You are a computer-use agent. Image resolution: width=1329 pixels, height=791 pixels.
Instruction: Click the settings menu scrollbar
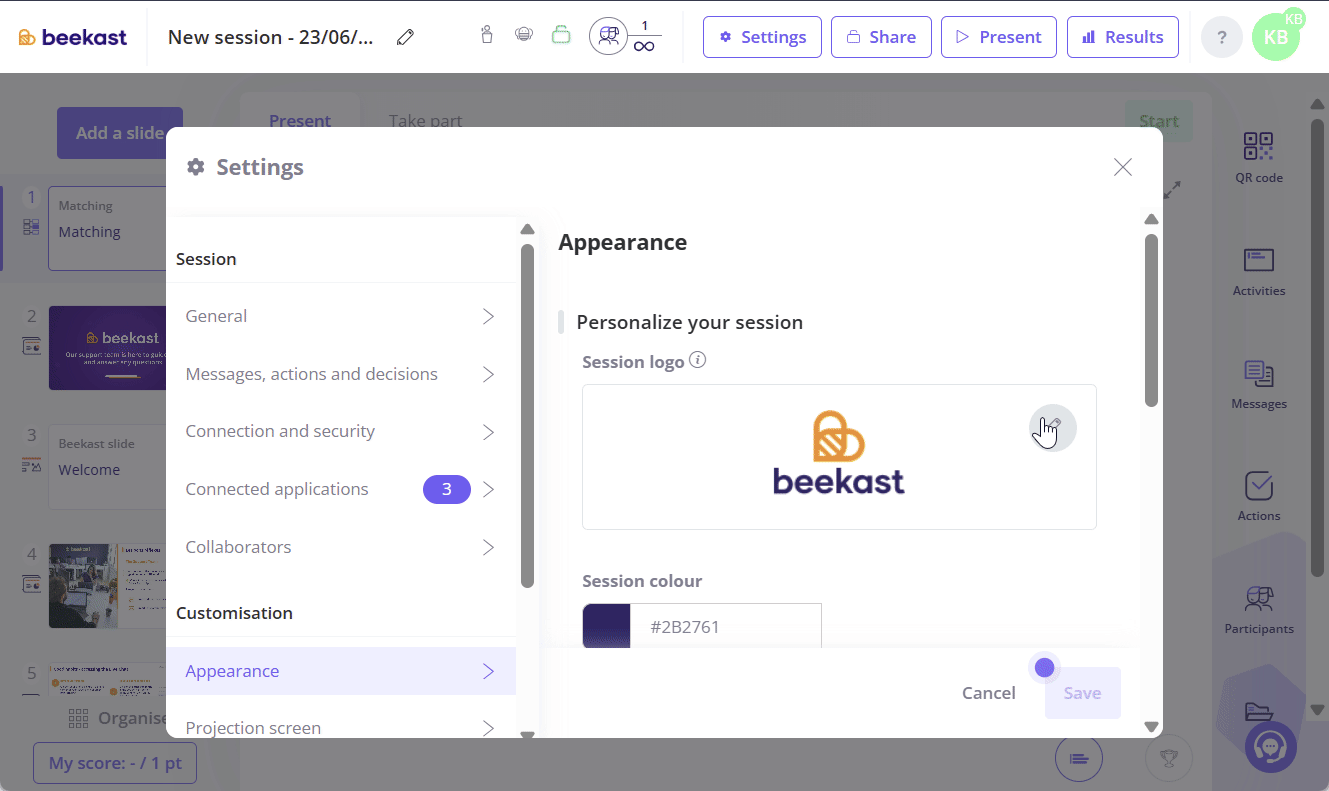click(528, 415)
